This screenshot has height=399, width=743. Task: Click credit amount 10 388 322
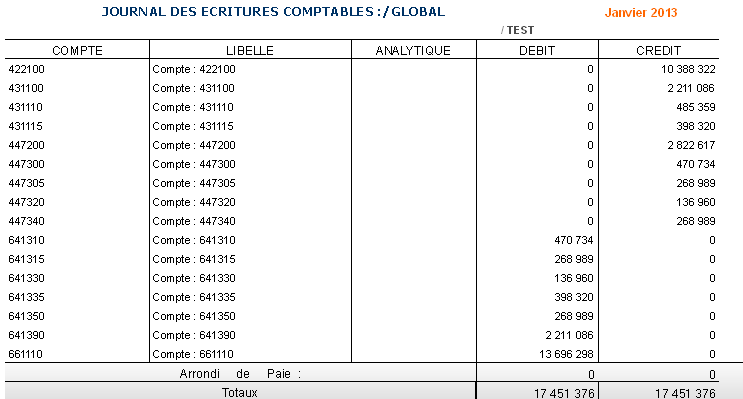pyautogui.click(x=688, y=69)
